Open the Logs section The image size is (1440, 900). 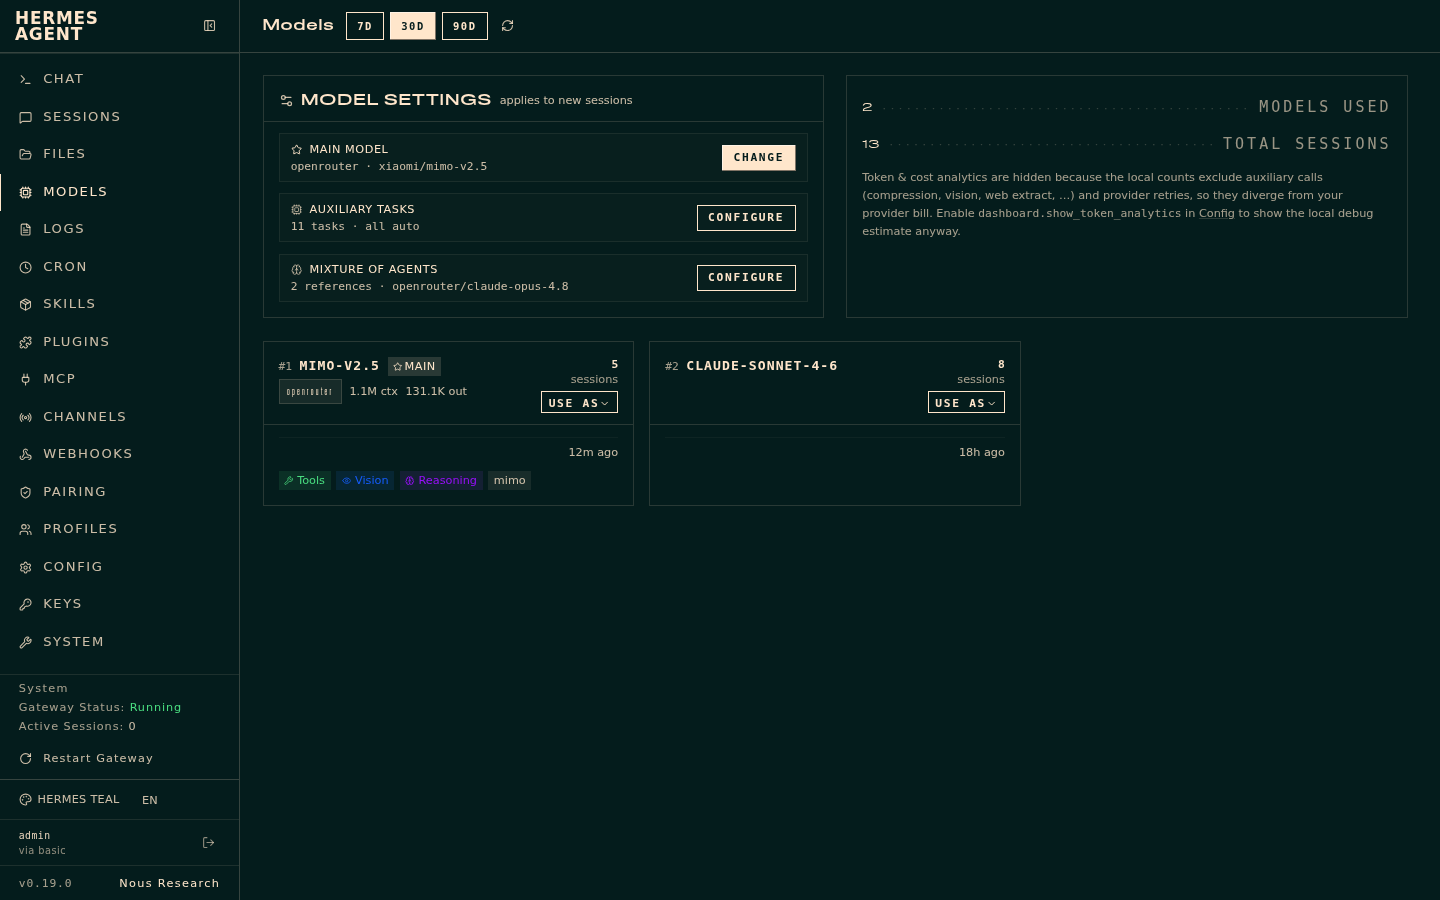(120, 229)
